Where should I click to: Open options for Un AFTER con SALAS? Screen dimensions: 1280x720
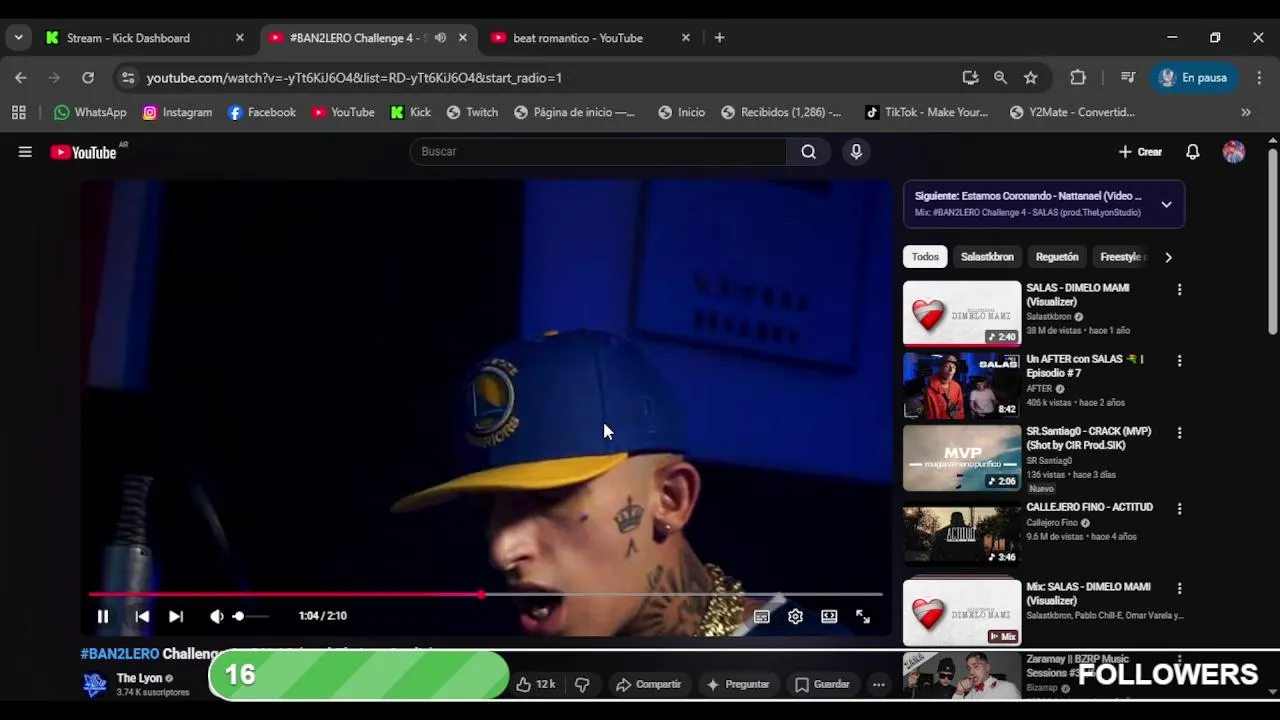pyautogui.click(x=1179, y=360)
